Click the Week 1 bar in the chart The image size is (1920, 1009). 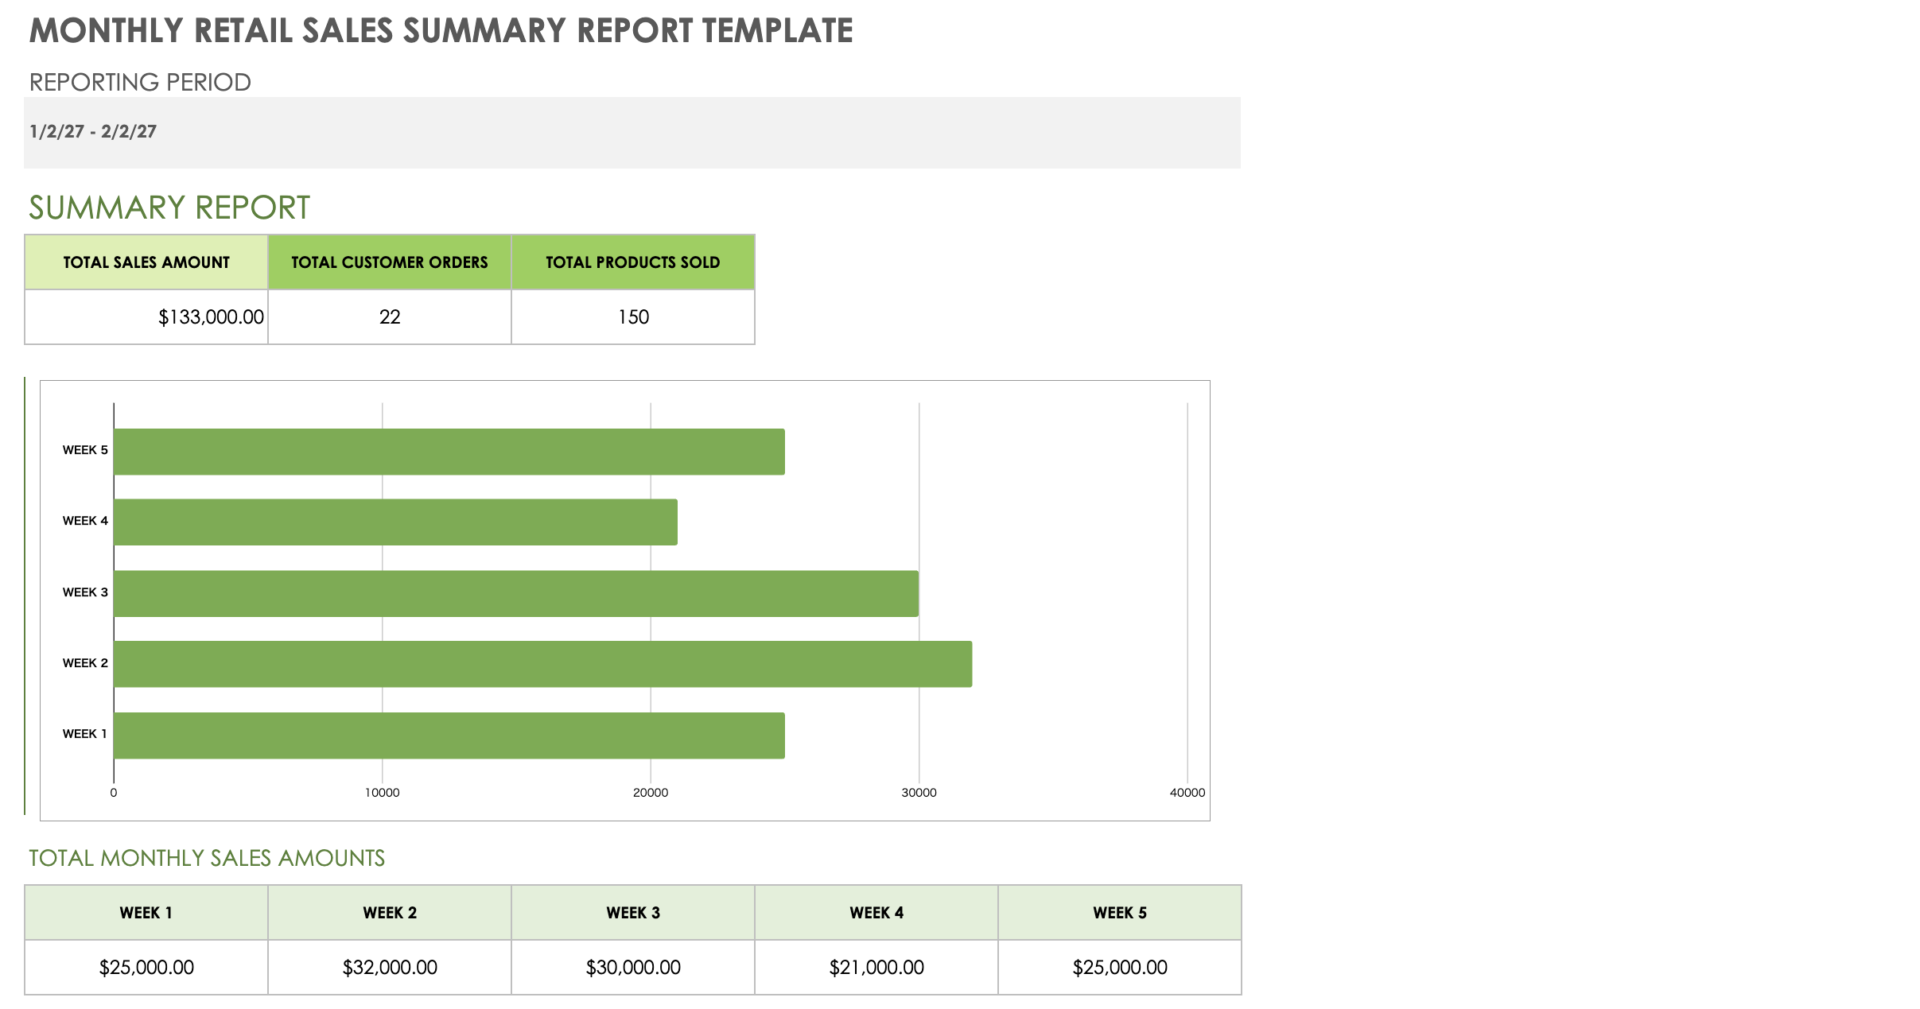(x=448, y=733)
